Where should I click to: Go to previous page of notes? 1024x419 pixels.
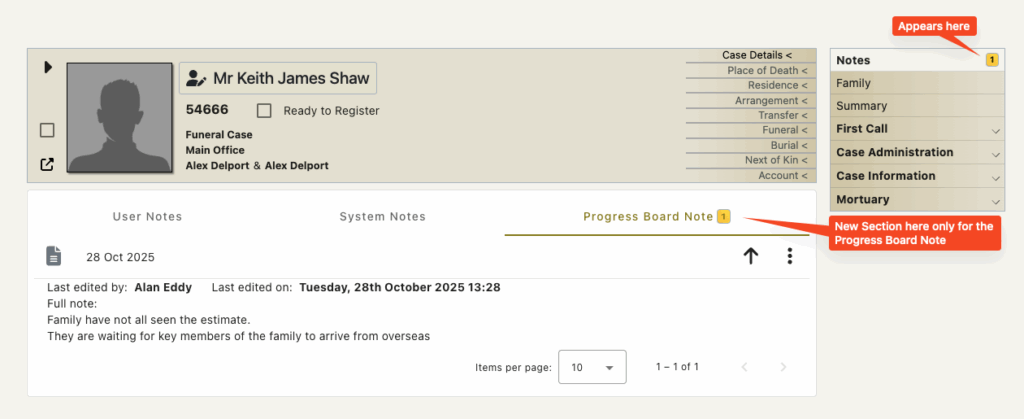point(744,367)
